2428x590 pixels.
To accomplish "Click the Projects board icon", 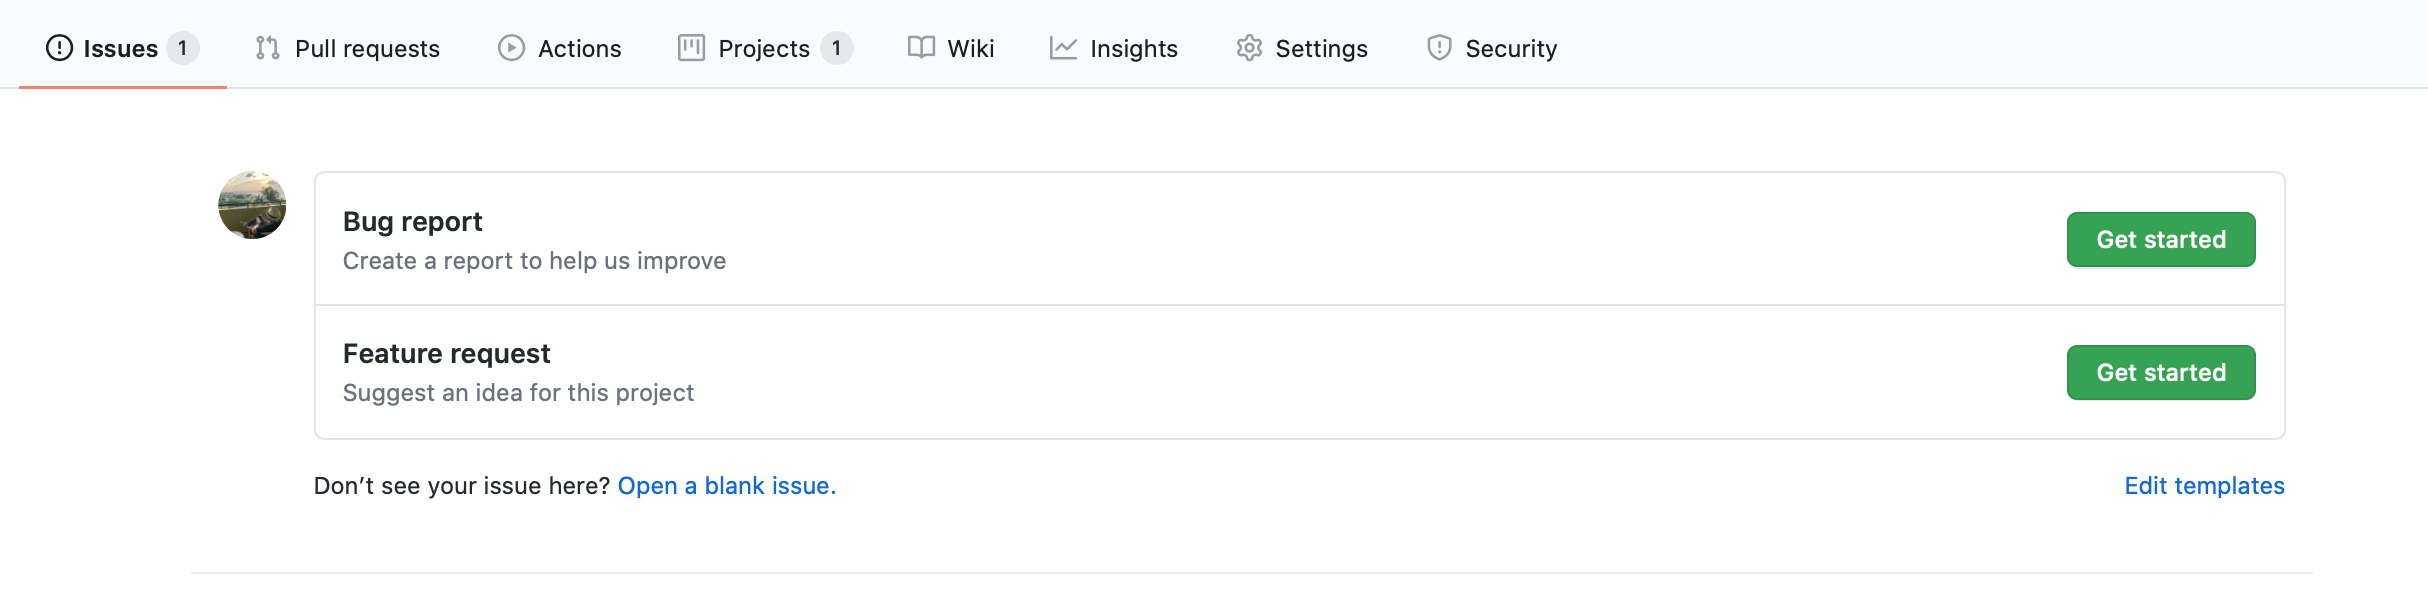I will tap(691, 48).
